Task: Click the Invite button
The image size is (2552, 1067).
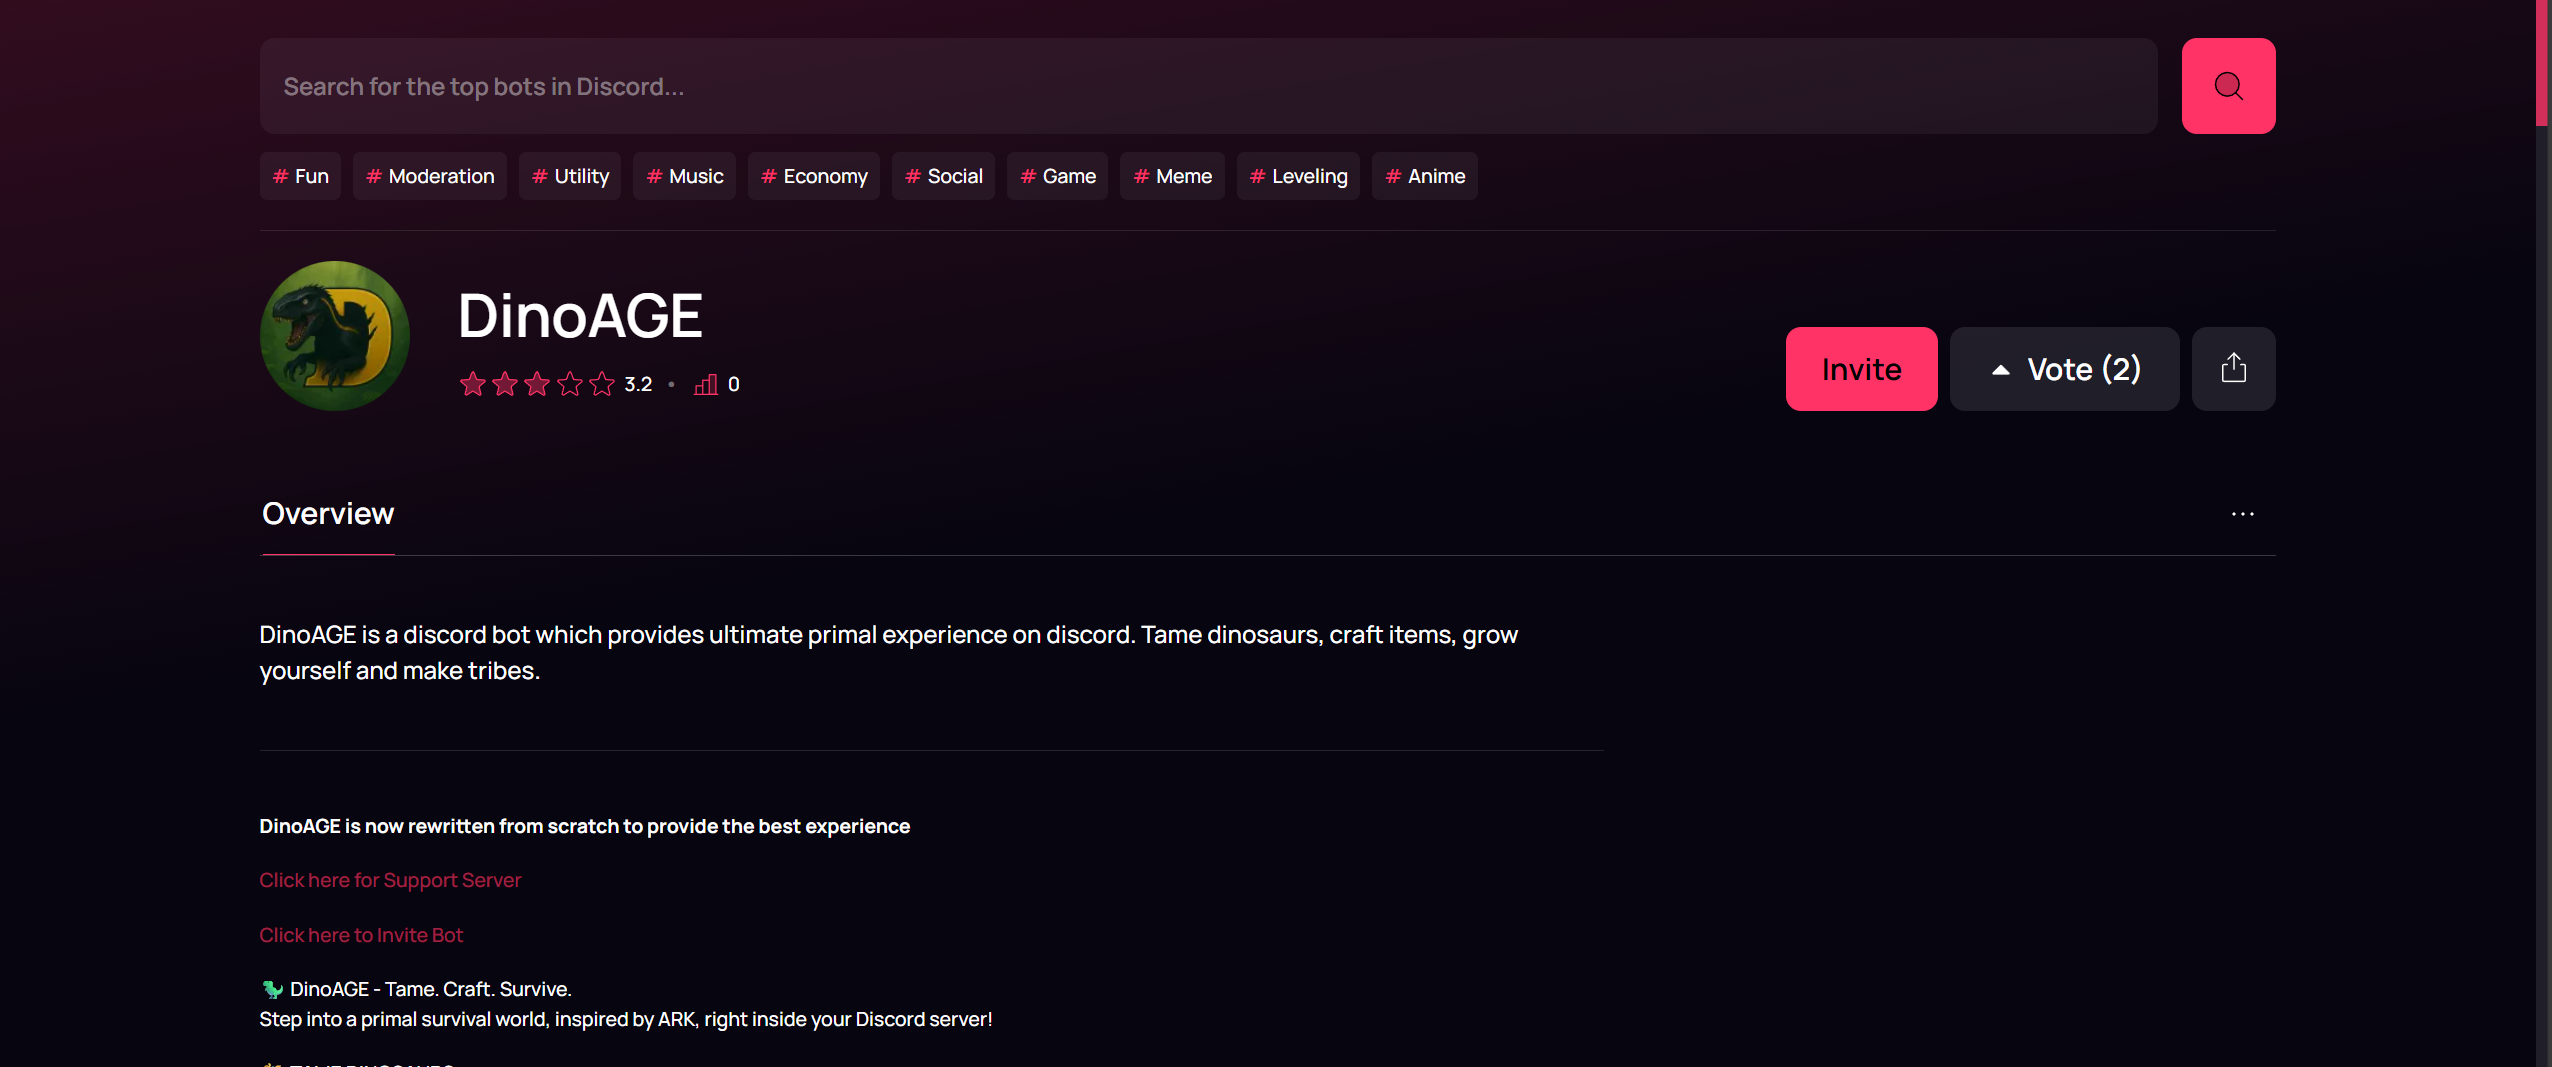Action: pos(1861,369)
